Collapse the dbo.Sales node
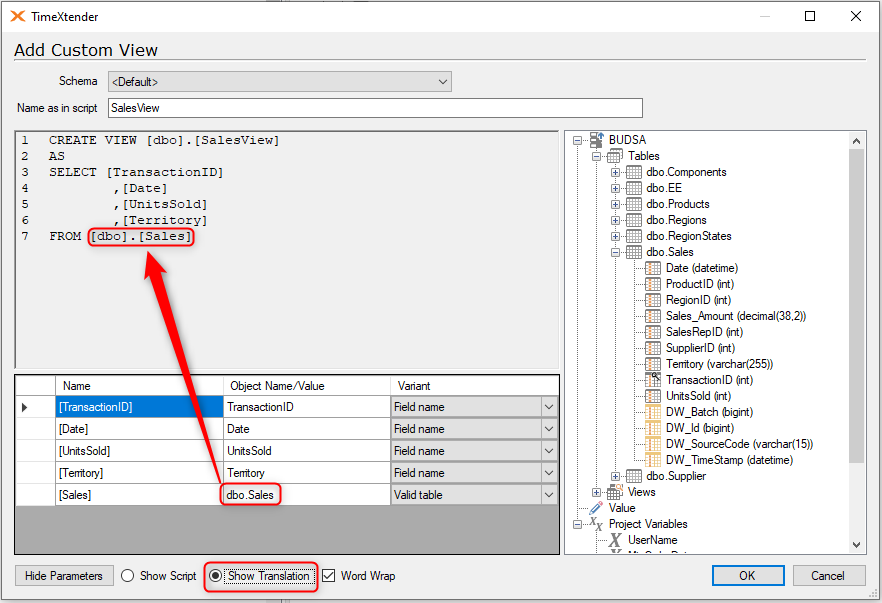Screen dimensions: 882x603 (615, 253)
